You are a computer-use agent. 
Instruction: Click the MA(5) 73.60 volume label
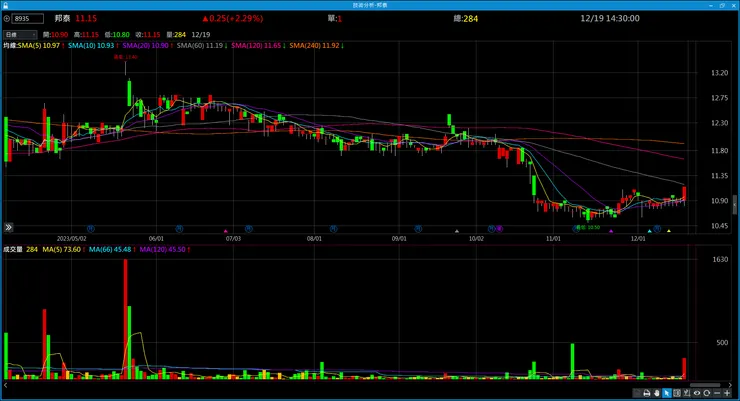click(63, 249)
